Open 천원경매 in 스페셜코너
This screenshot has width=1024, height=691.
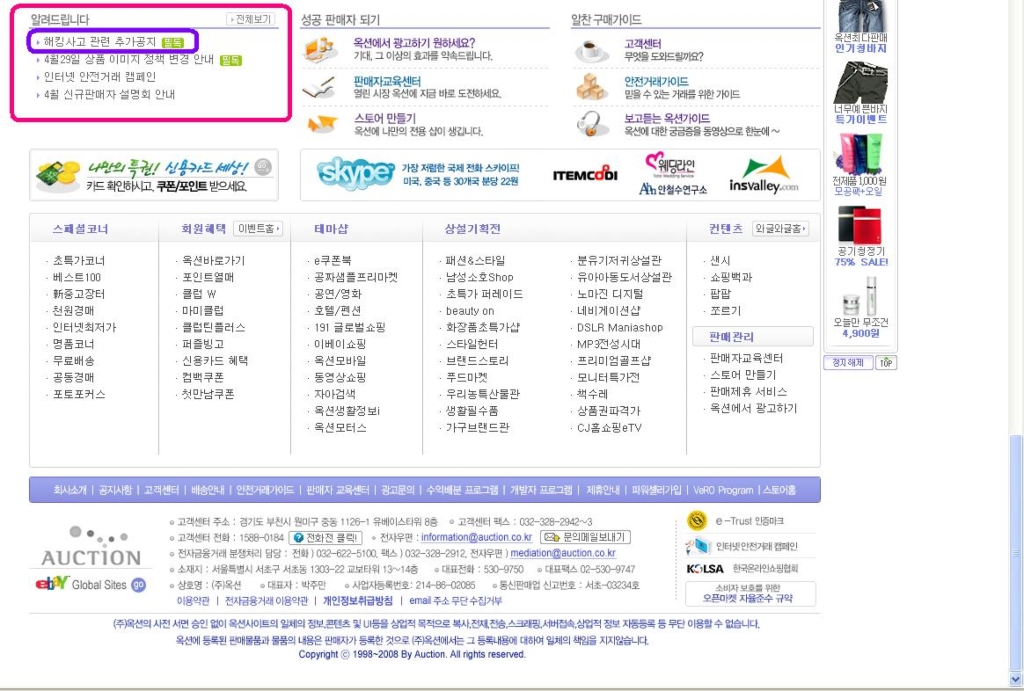tap(73, 311)
